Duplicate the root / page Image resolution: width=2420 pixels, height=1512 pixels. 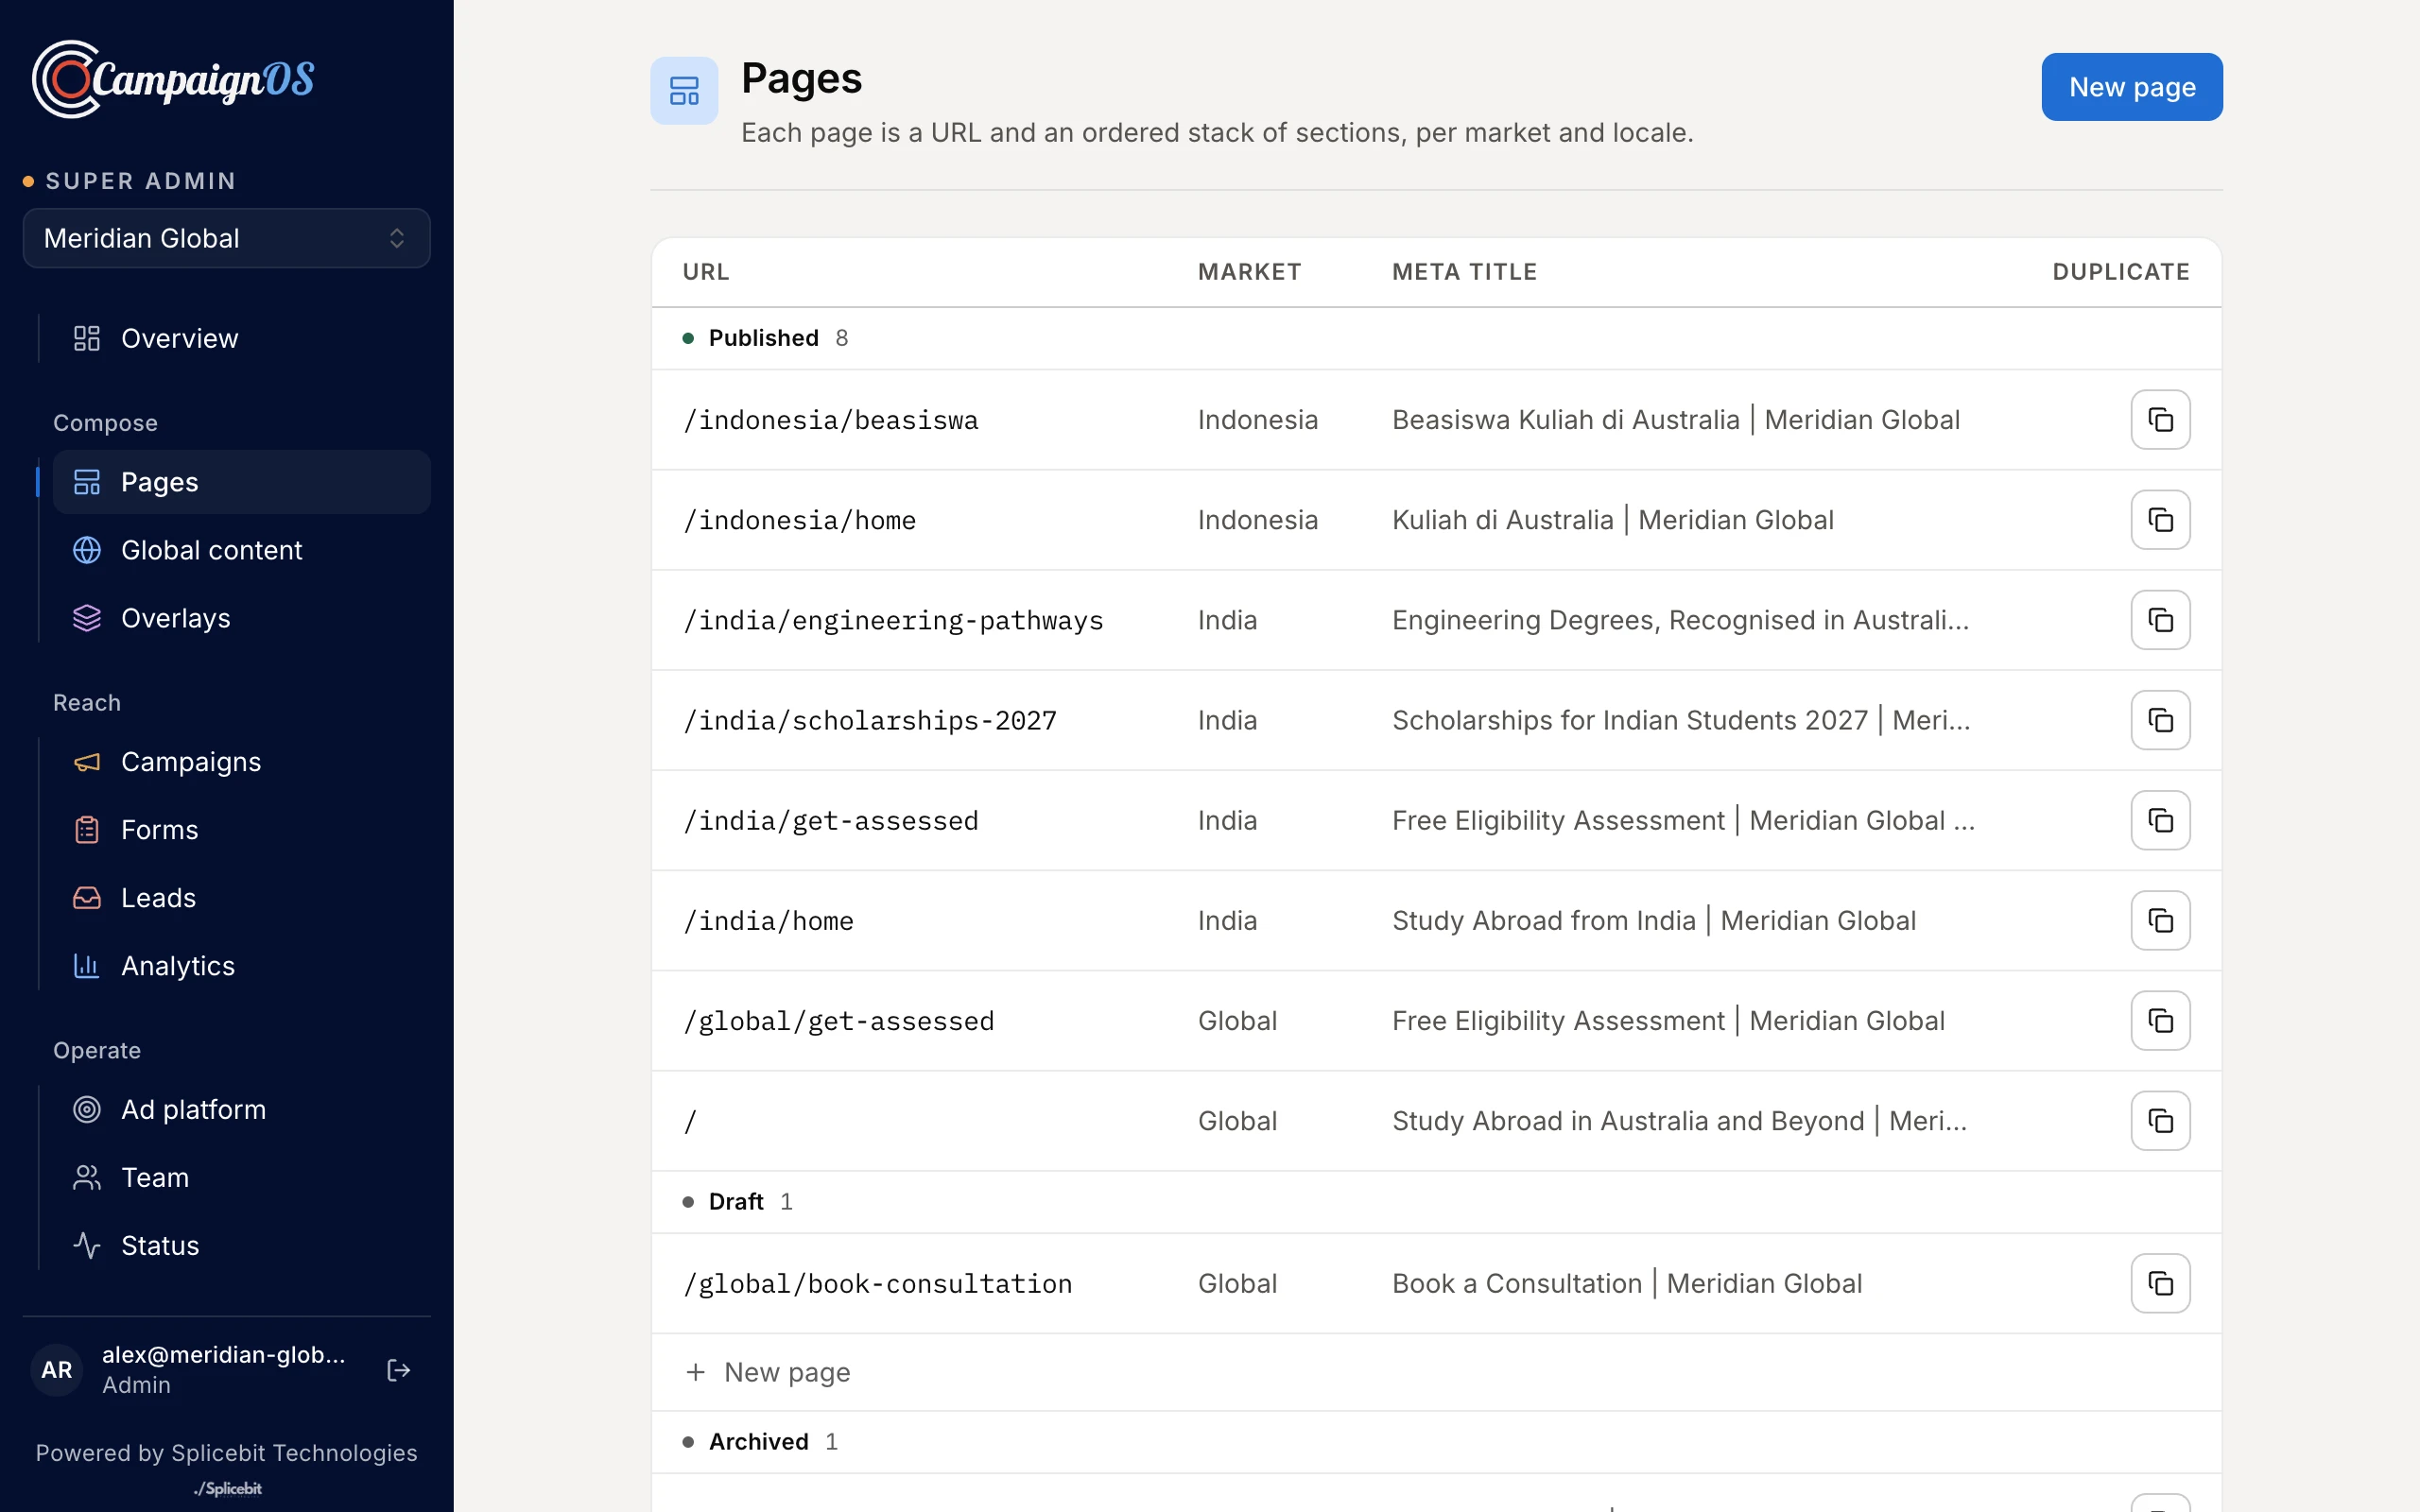point(2160,1120)
